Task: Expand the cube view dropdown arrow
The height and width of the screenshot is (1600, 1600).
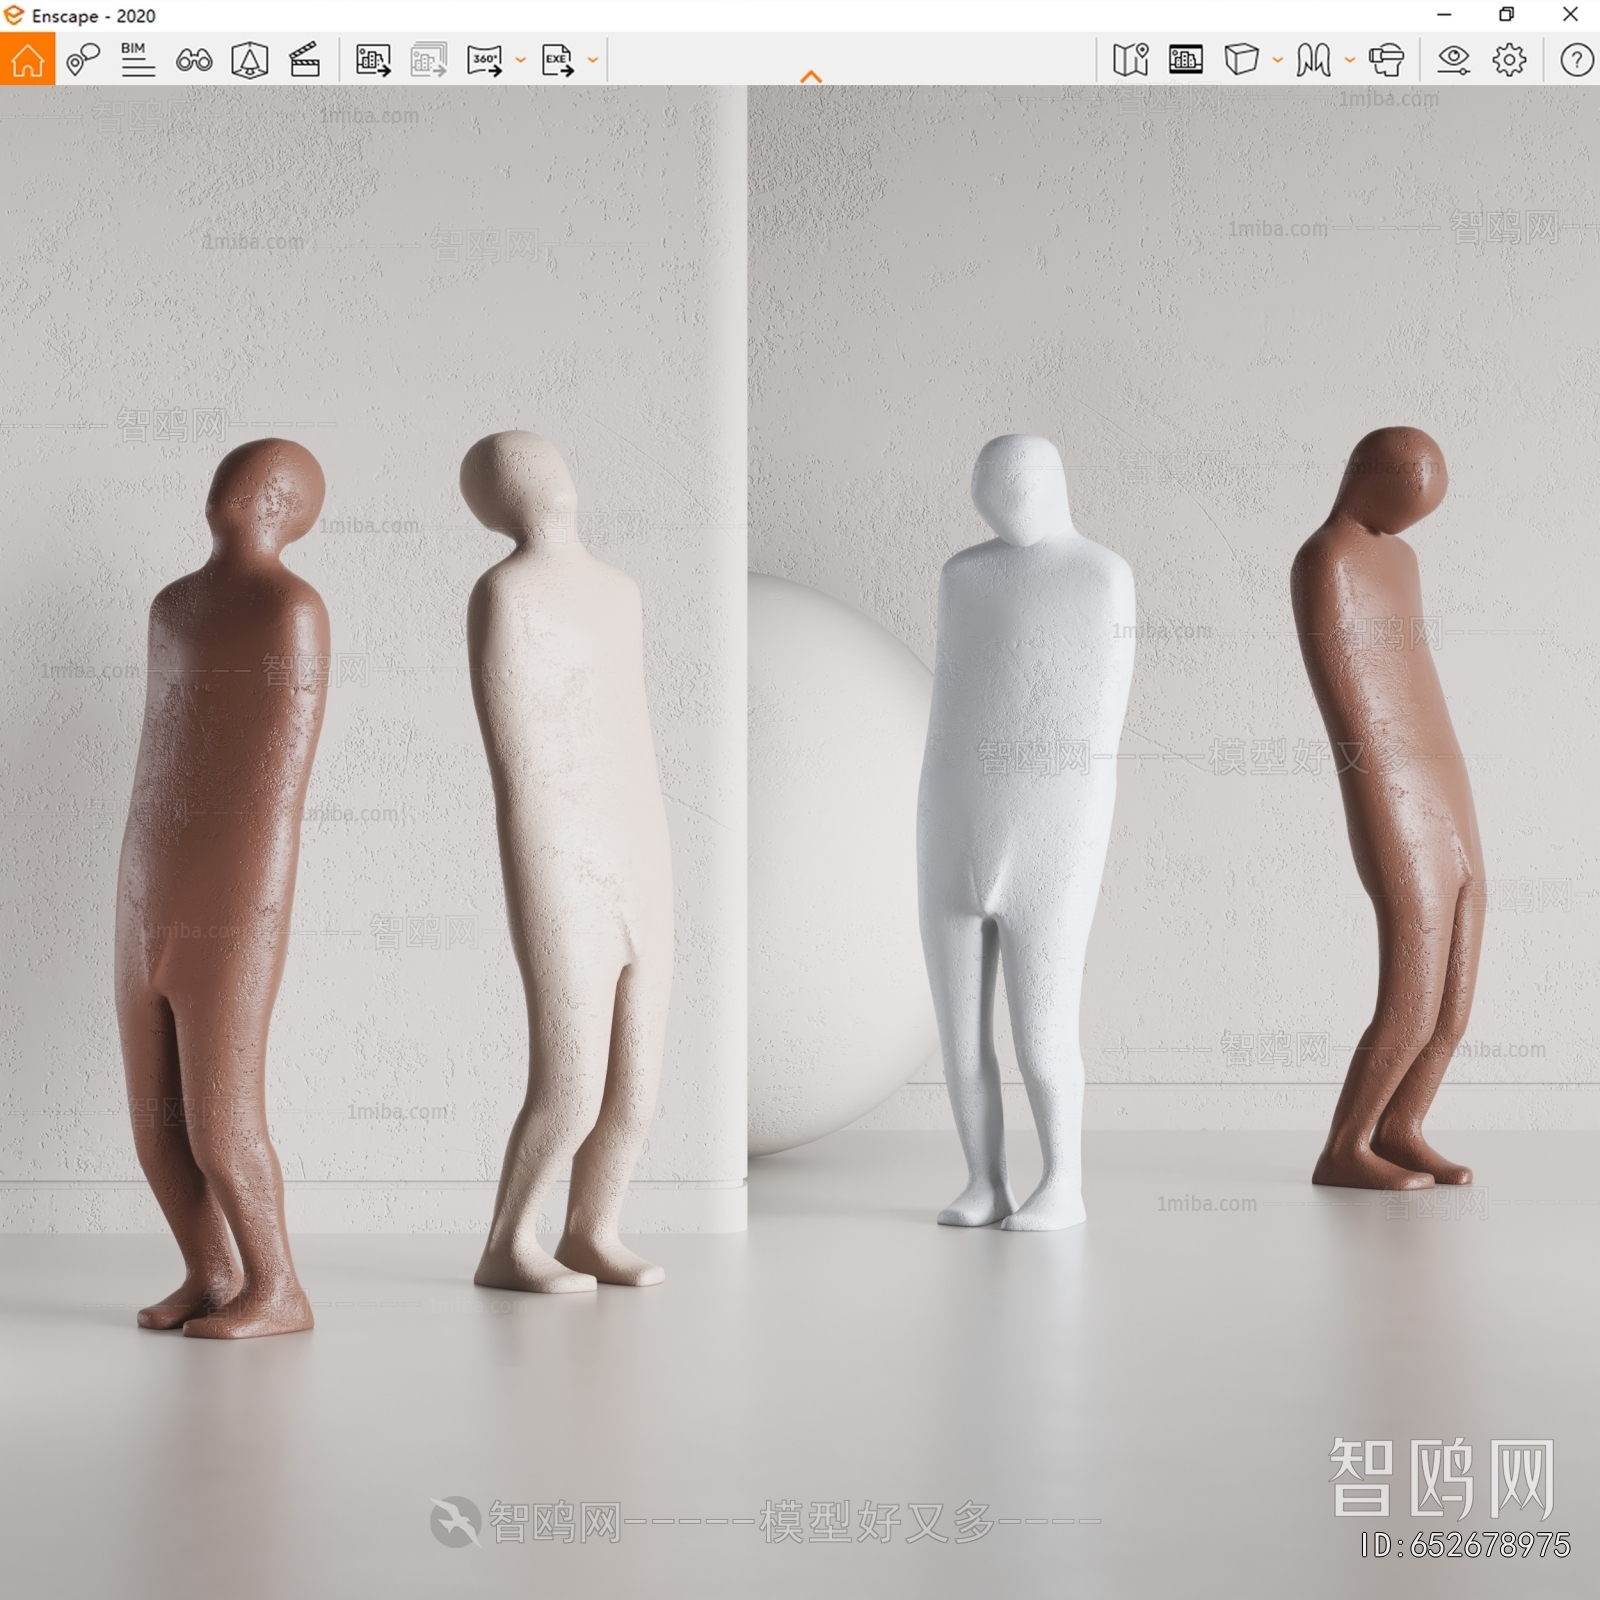Action: click(1277, 60)
